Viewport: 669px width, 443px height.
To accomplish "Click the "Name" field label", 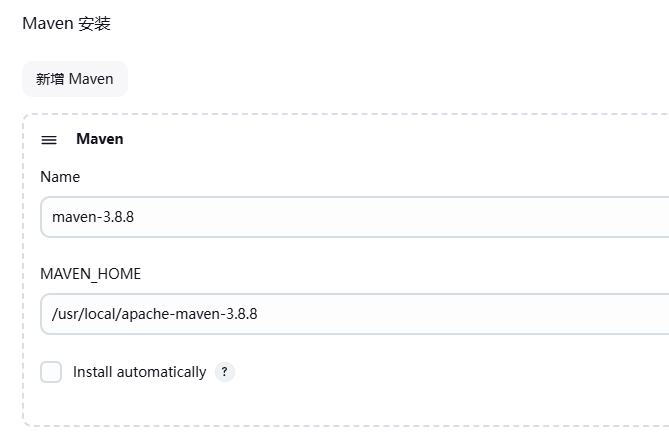I will click(60, 177).
